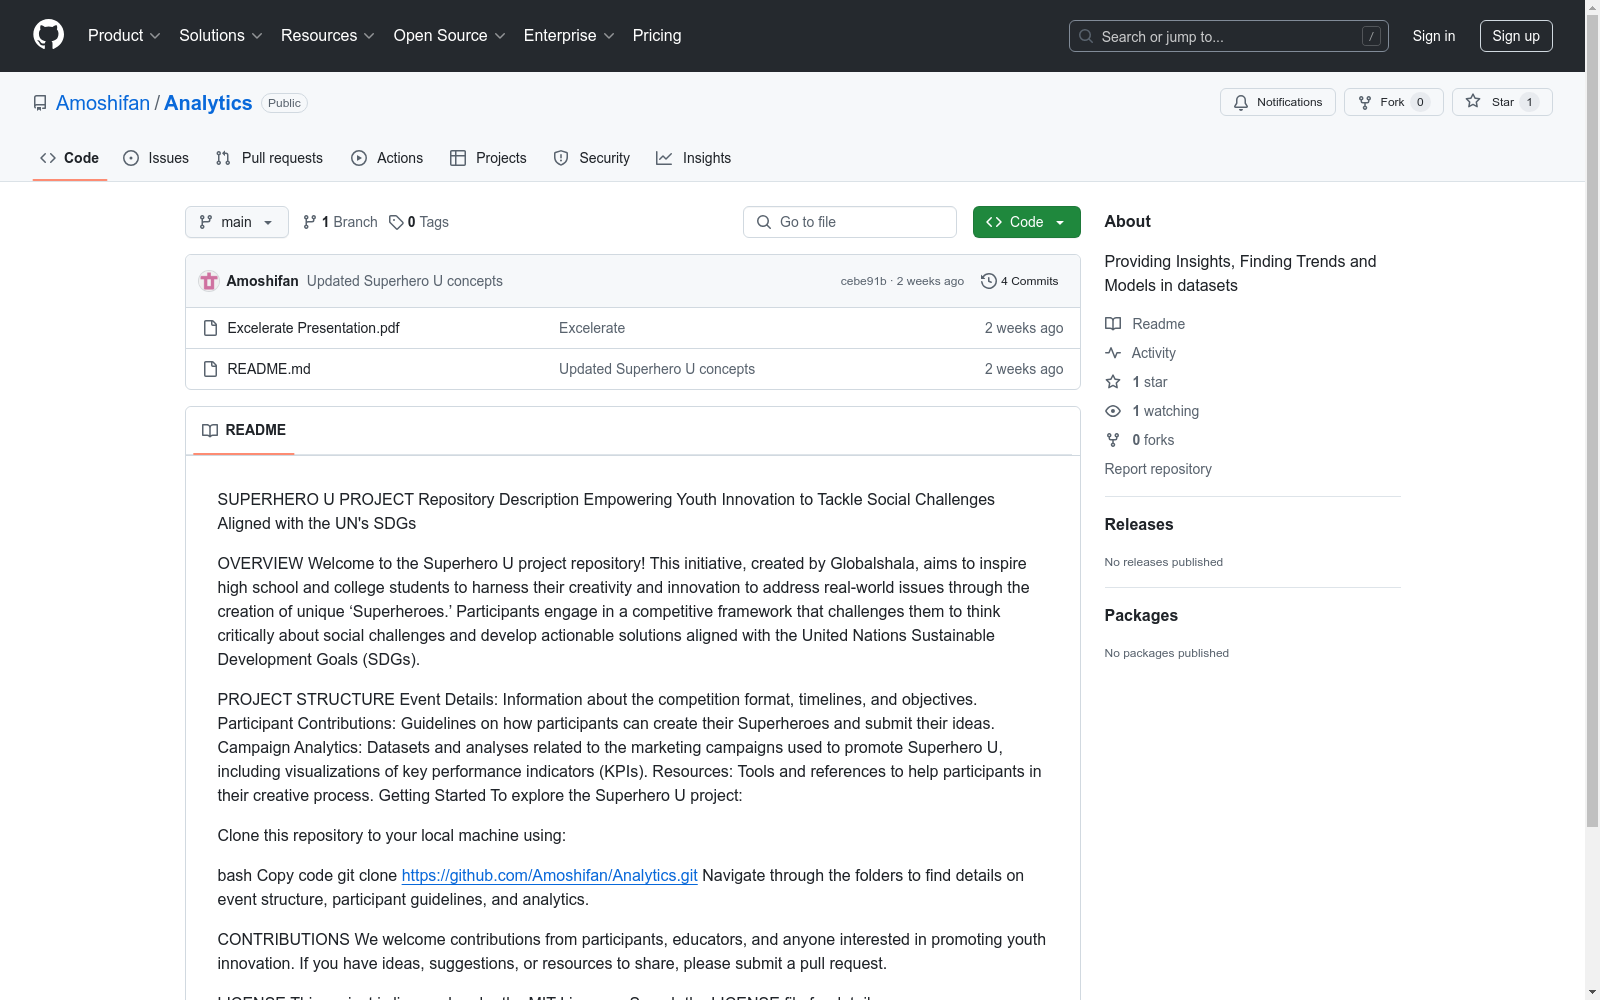Click the file icon next to Excelerate Presentation.pdf
This screenshot has height=1000, width=1600.
(210, 328)
